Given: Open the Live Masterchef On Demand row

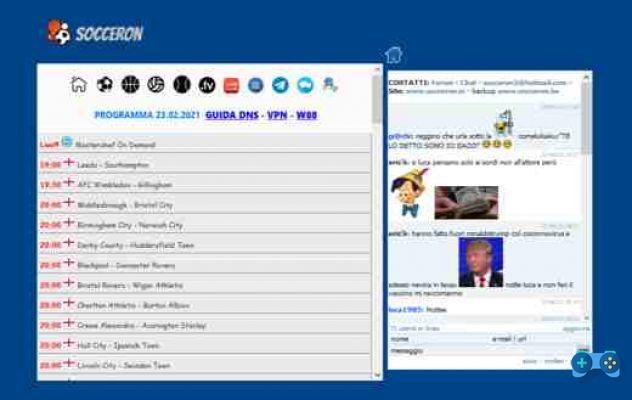Looking at the screenshot, I should pyautogui.click(x=204, y=143).
